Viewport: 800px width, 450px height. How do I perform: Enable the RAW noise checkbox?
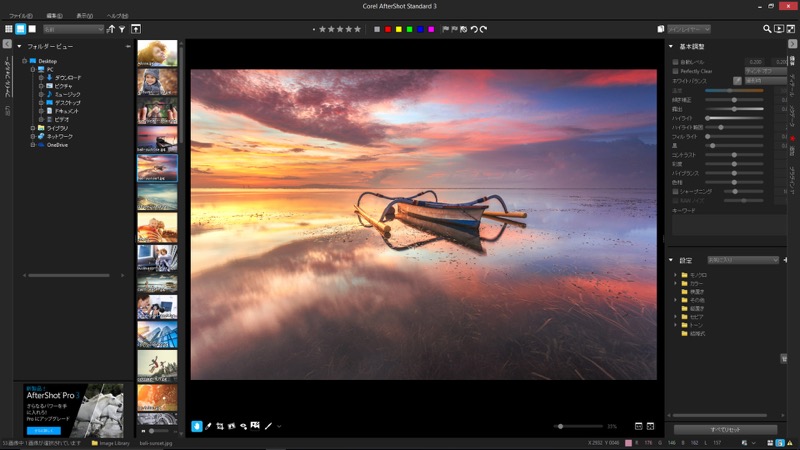(675, 201)
